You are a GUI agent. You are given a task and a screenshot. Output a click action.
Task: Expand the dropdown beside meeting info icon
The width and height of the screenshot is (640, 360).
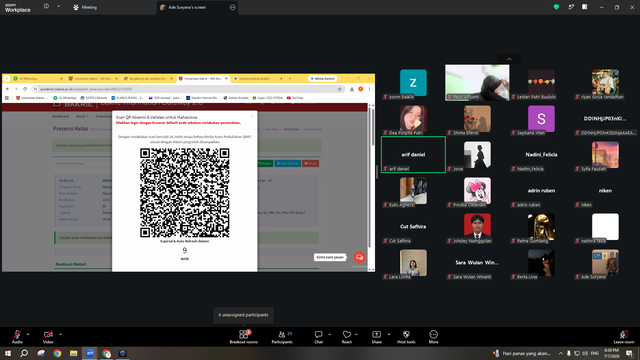(58, 7)
